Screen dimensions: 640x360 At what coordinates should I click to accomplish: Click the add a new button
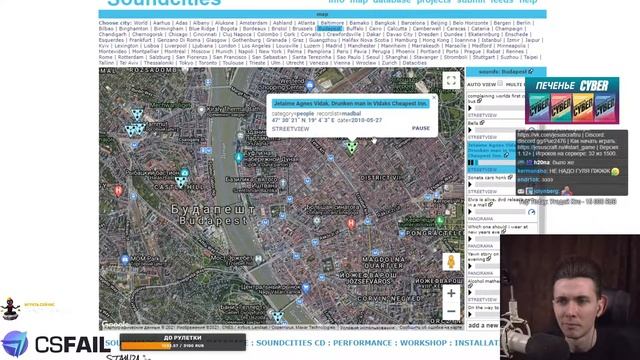483,325
